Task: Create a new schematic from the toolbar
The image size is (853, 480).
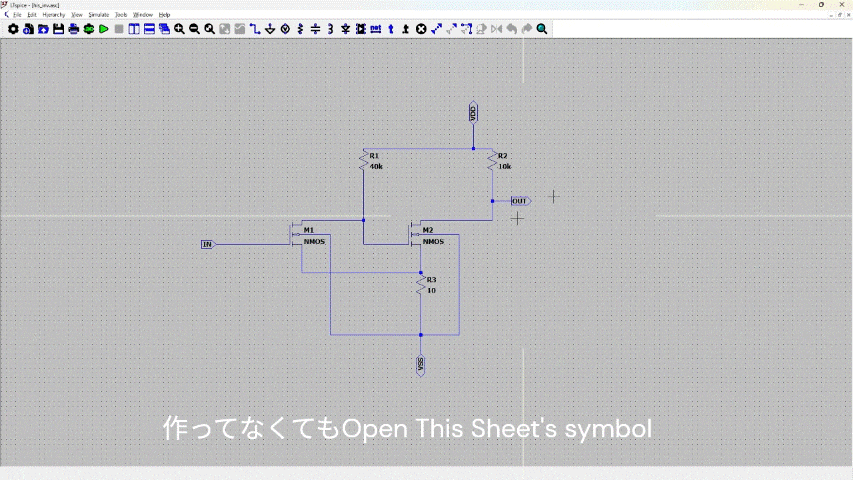Action: pos(28,29)
